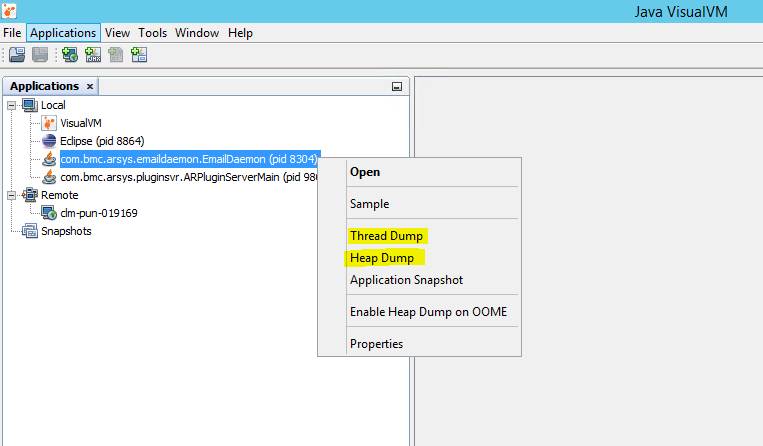This screenshot has height=446, width=763.
Task: Select the EmailDaemon (pid 8304) entry
Action: tap(189, 159)
